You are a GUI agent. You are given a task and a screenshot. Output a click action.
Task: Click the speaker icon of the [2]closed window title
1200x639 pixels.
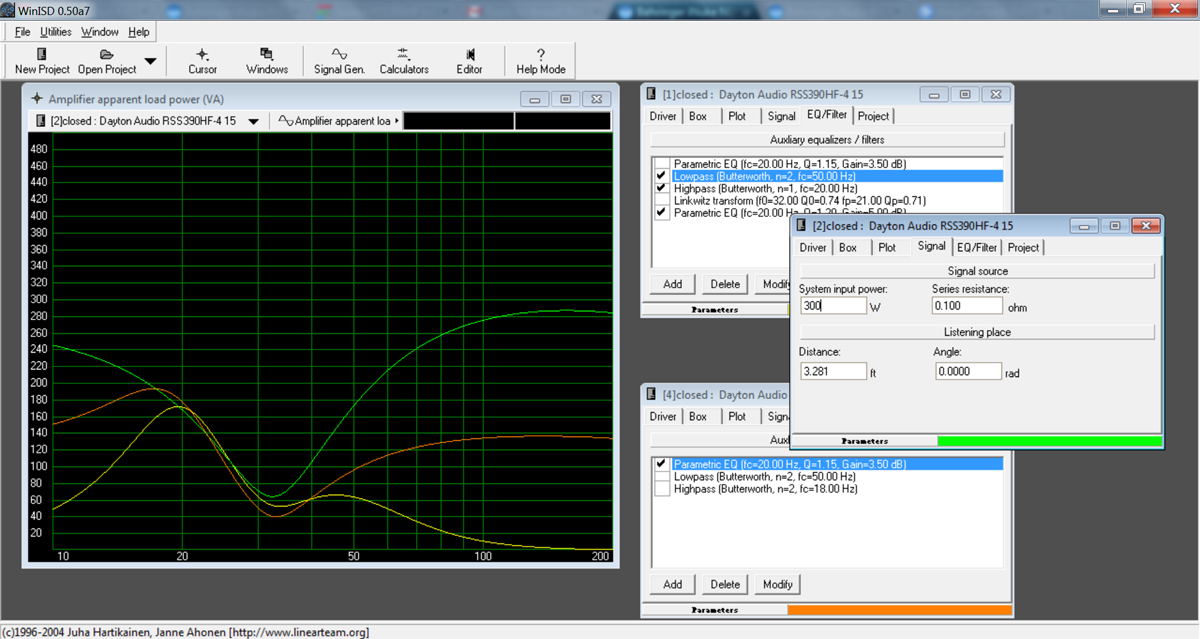(803, 226)
